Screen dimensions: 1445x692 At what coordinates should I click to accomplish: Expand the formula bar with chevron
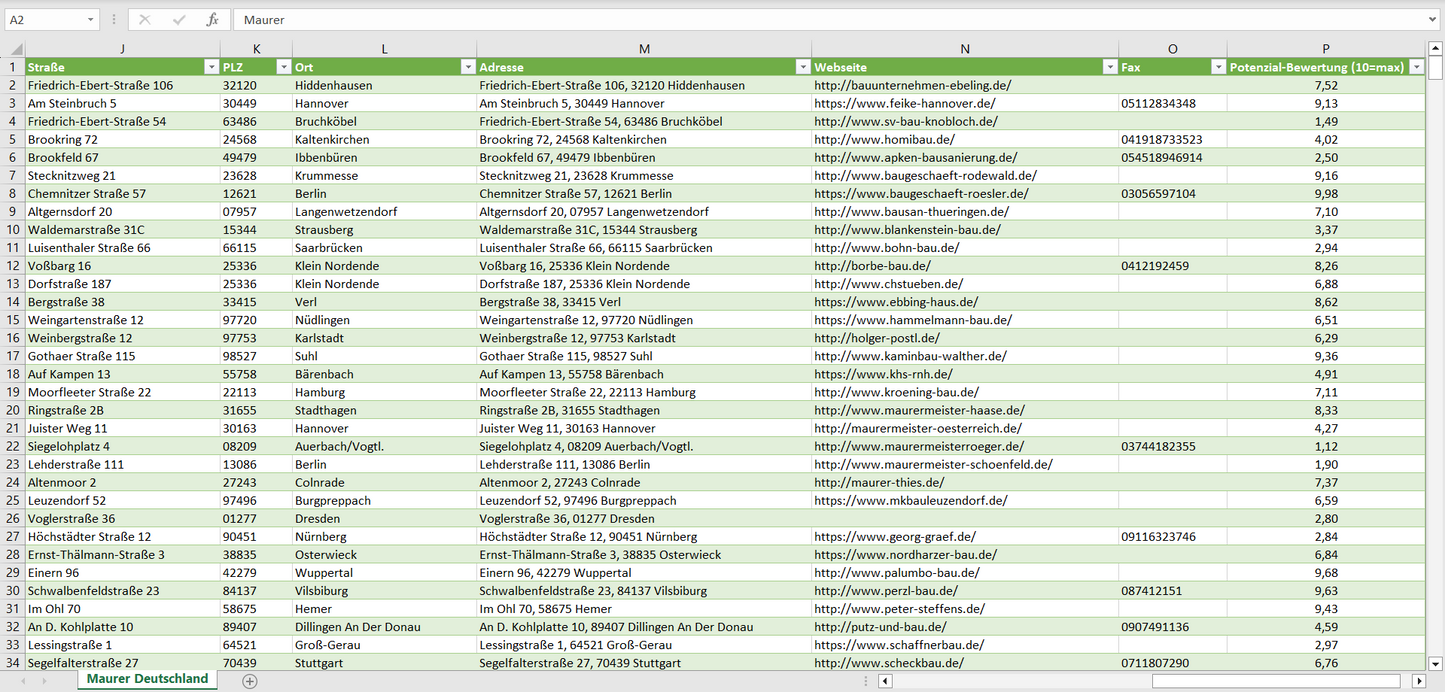coord(1434,20)
